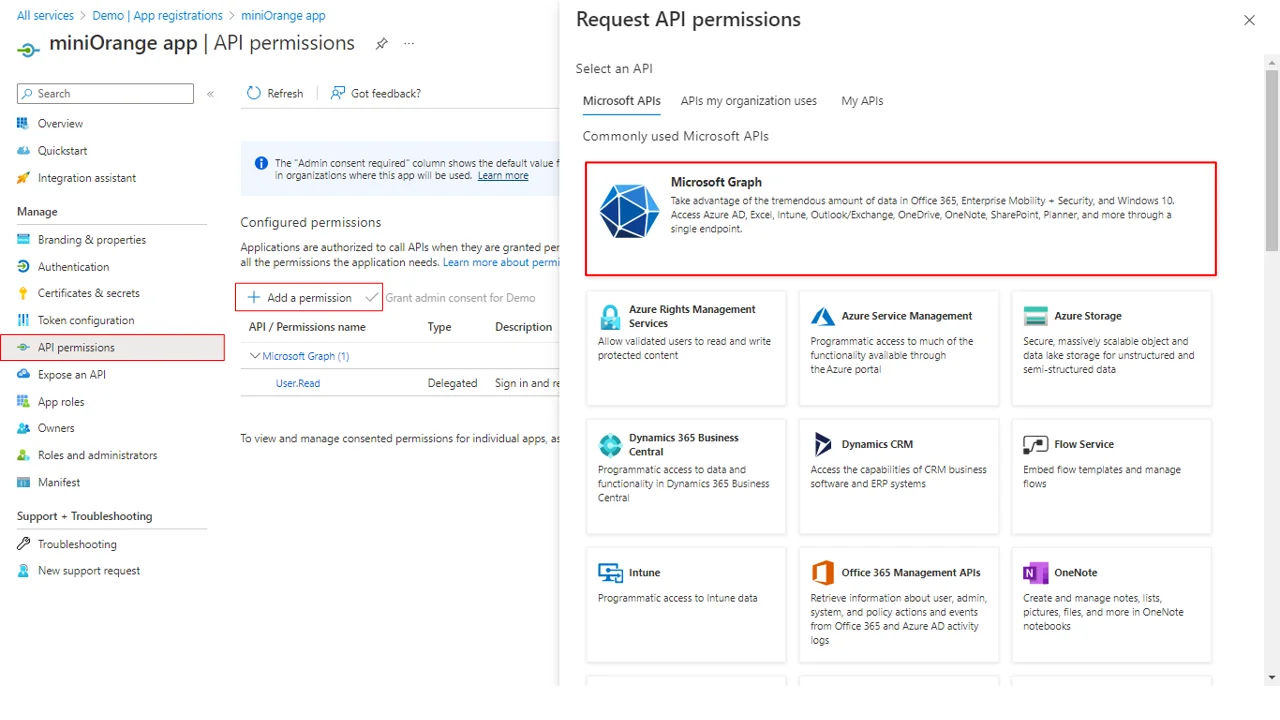Click the sidebar Search field
This screenshot has height=720, width=1280.
(x=105, y=94)
